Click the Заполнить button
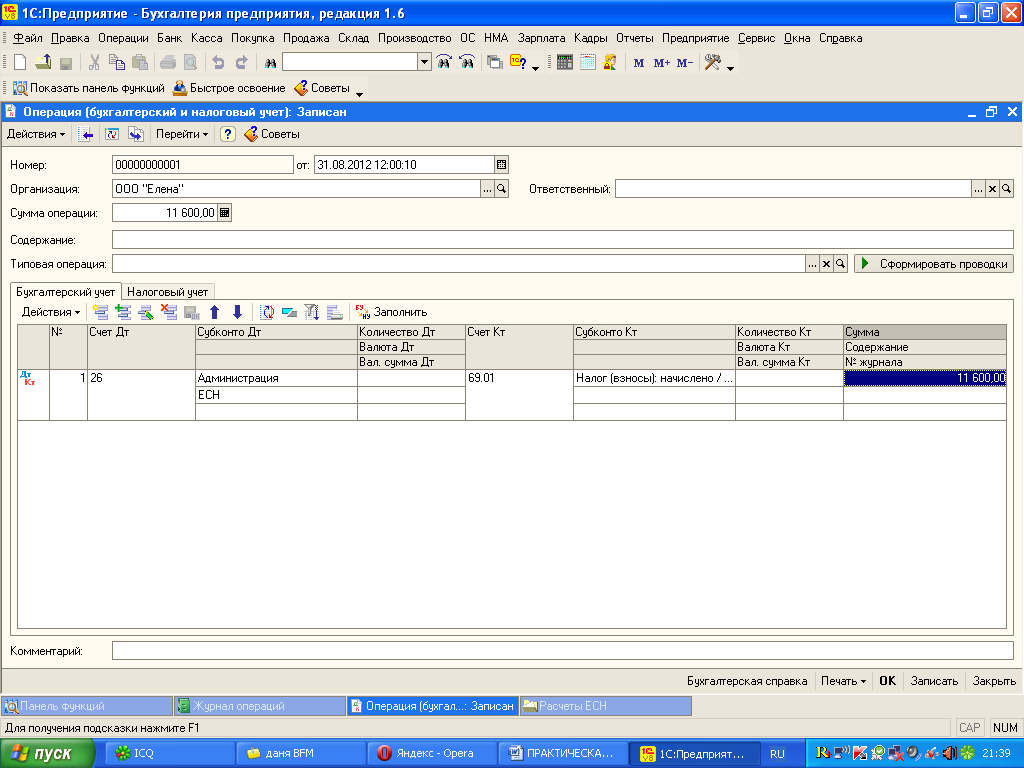The image size is (1024, 768). coord(391,312)
